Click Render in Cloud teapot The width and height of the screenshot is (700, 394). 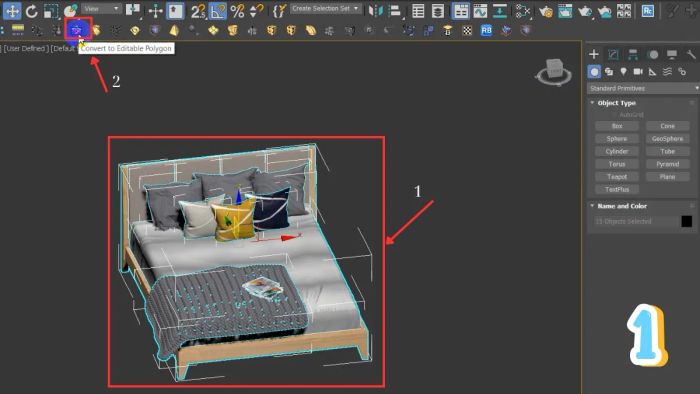click(604, 11)
